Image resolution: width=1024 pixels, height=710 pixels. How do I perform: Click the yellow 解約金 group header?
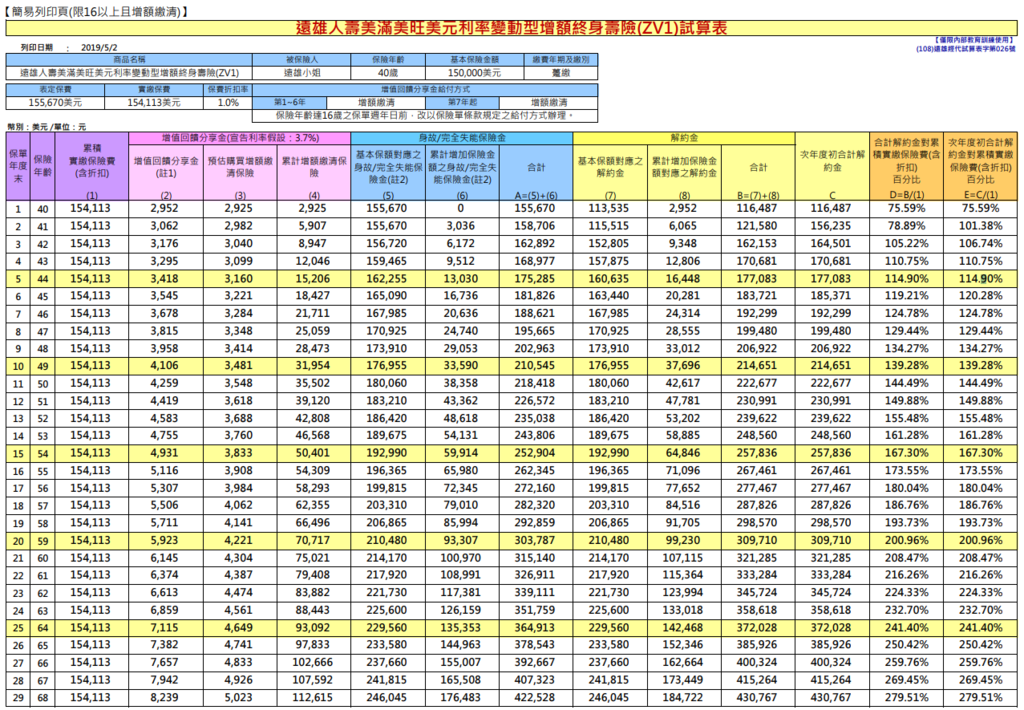tap(684, 138)
